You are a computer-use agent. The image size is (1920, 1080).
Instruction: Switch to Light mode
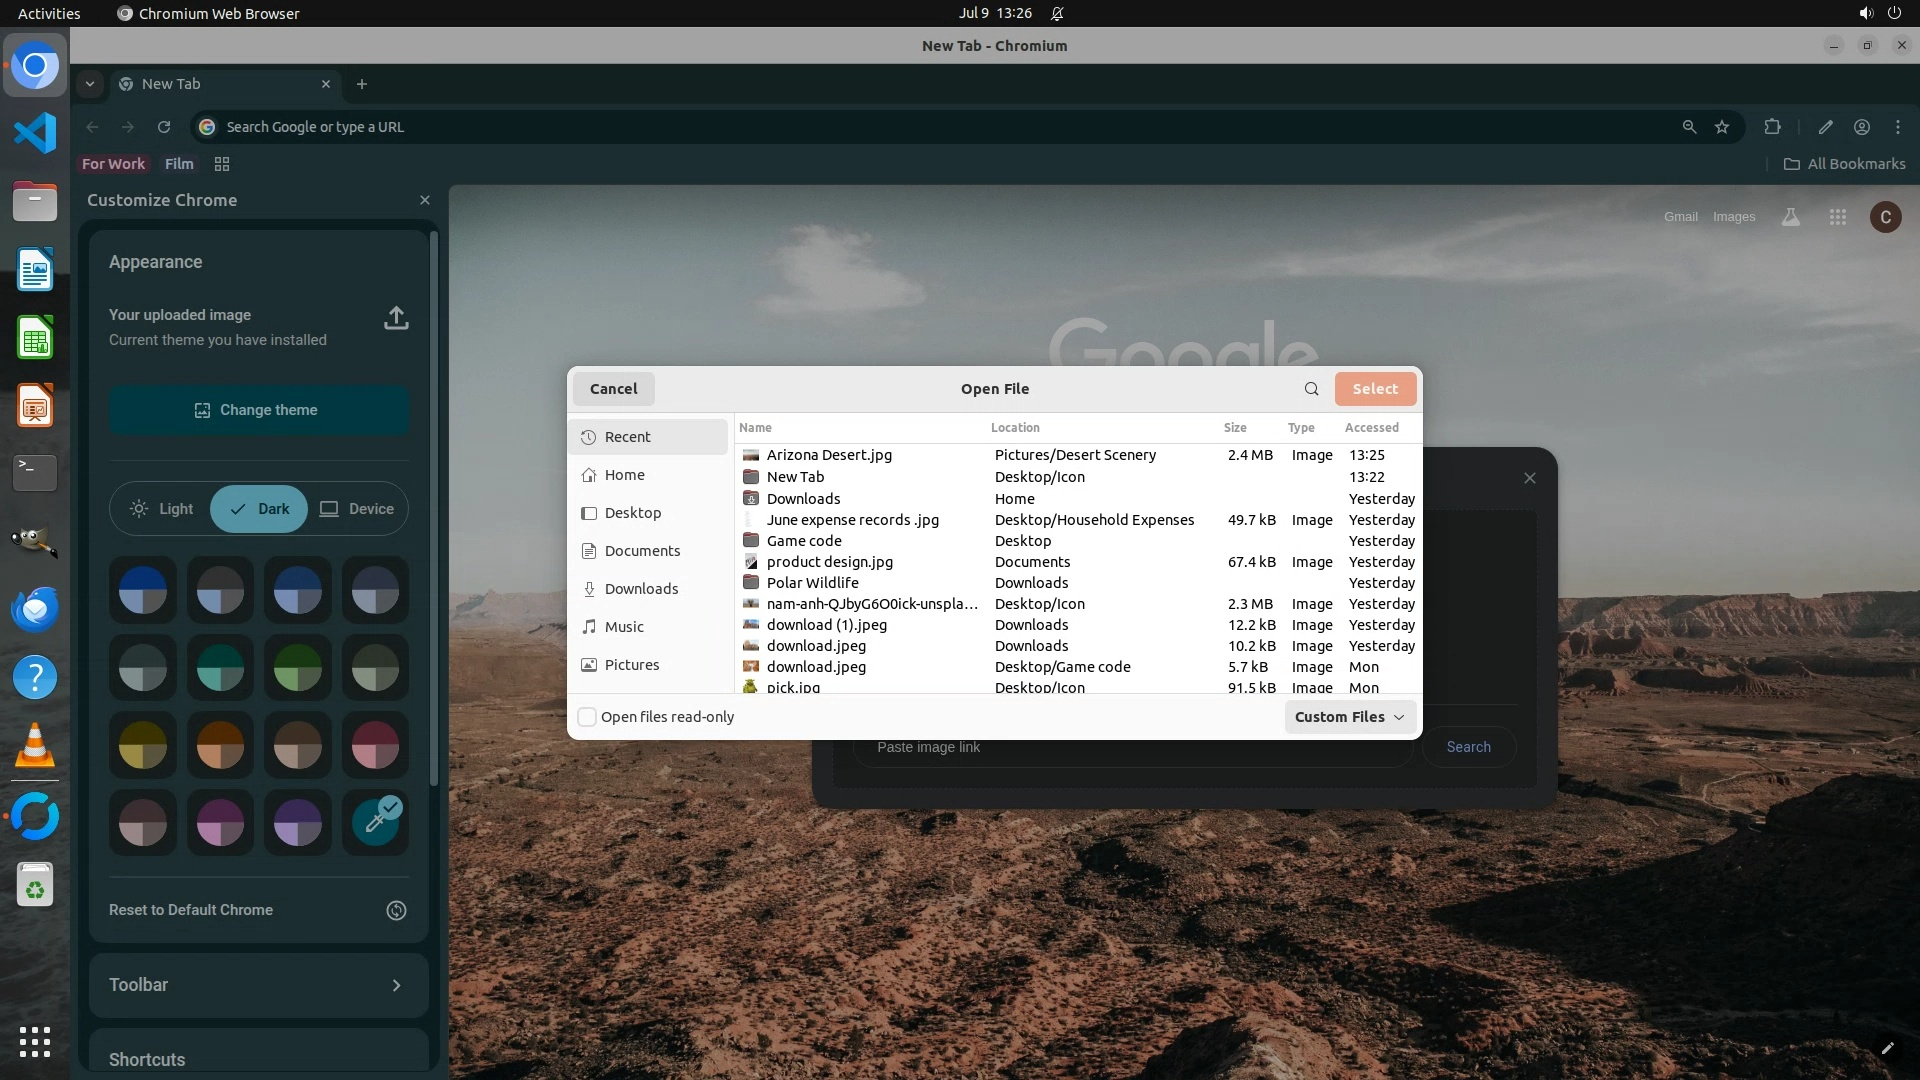point(162,509)
